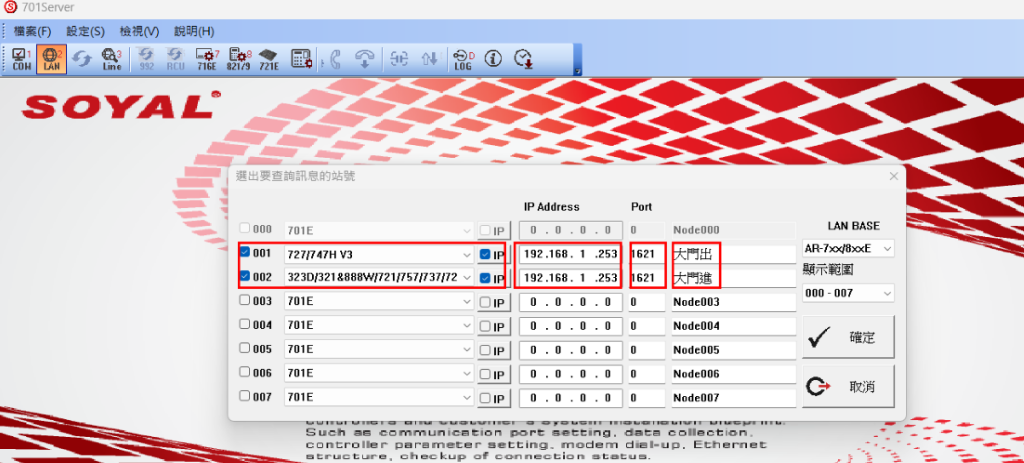Open the 說明(H) menu
The height and width of the screenshot is (463, 1024).
[194, 31]
